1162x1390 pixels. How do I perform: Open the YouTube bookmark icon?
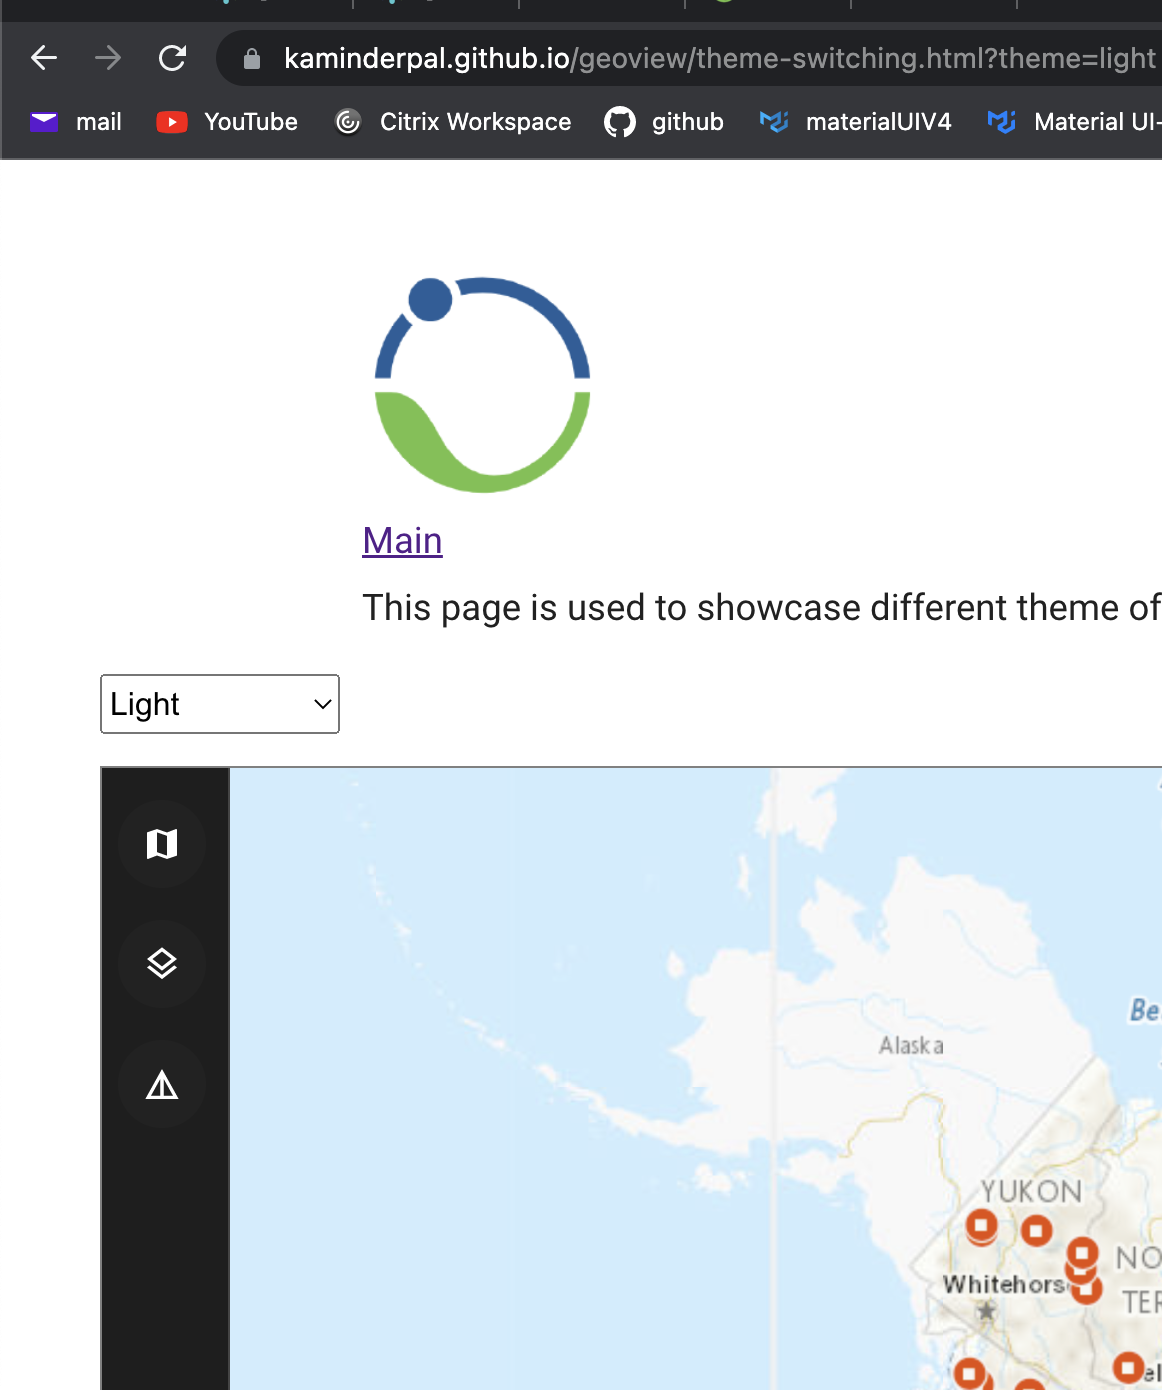(x=171, y=121)
